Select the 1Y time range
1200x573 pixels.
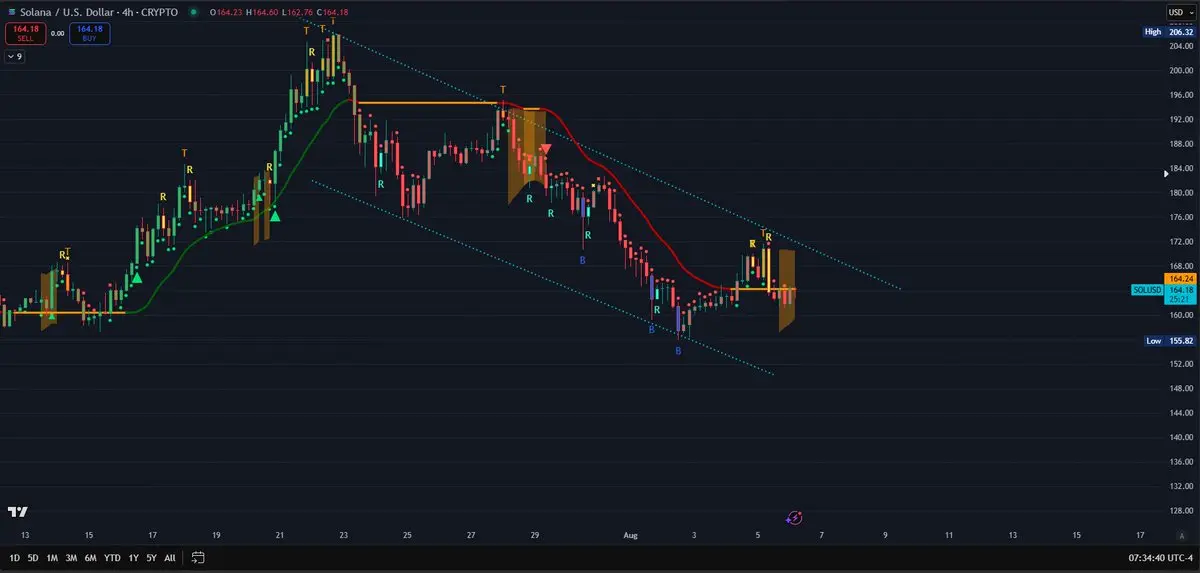coord(134,557)
